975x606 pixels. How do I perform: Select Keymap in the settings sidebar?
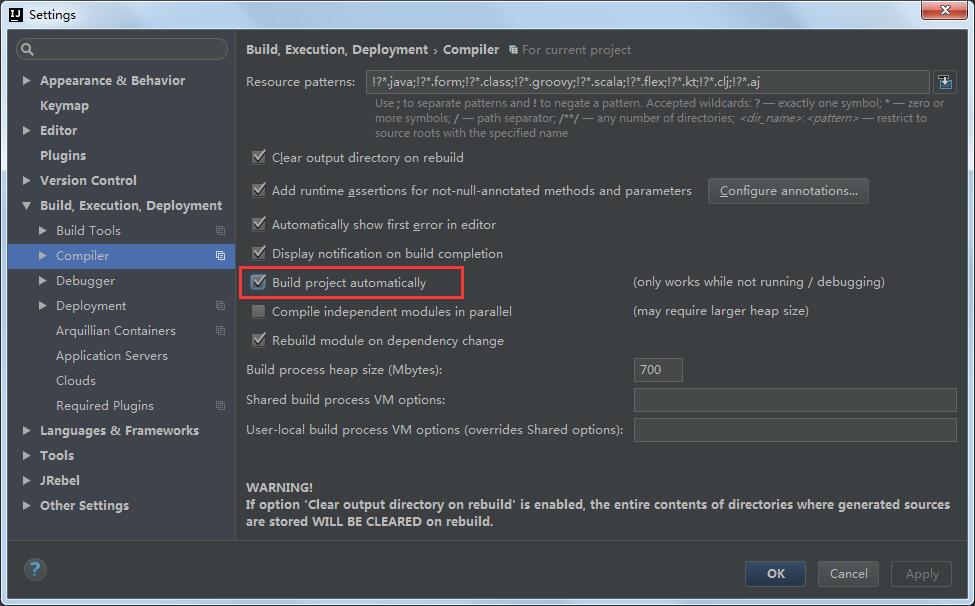(x=65, y=105)
